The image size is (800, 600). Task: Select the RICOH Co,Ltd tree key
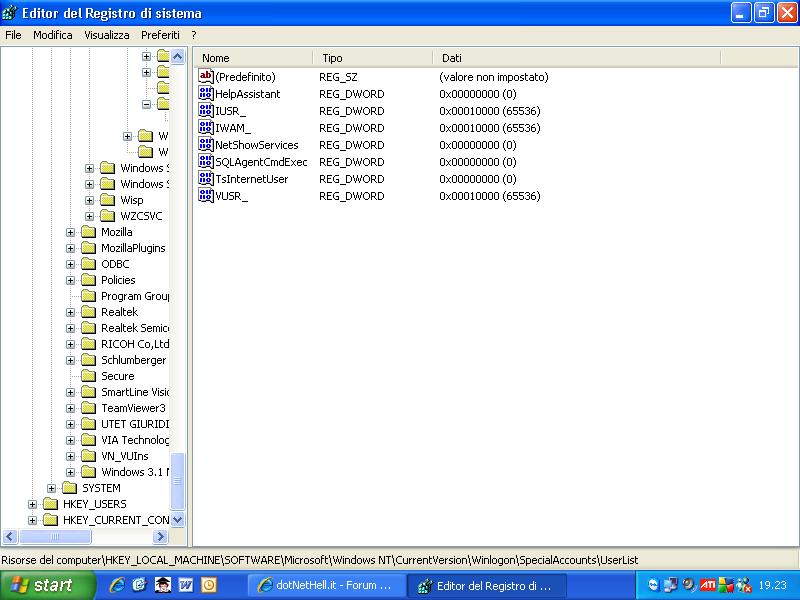[135, 344]
